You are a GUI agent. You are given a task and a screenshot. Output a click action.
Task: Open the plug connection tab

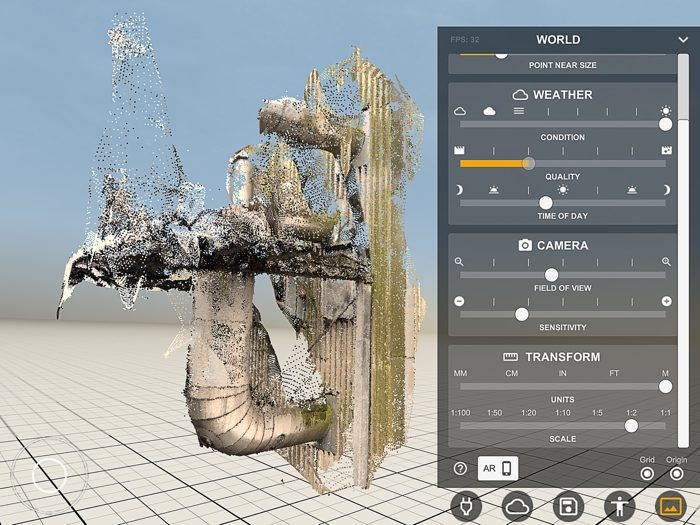coord(466,507)
